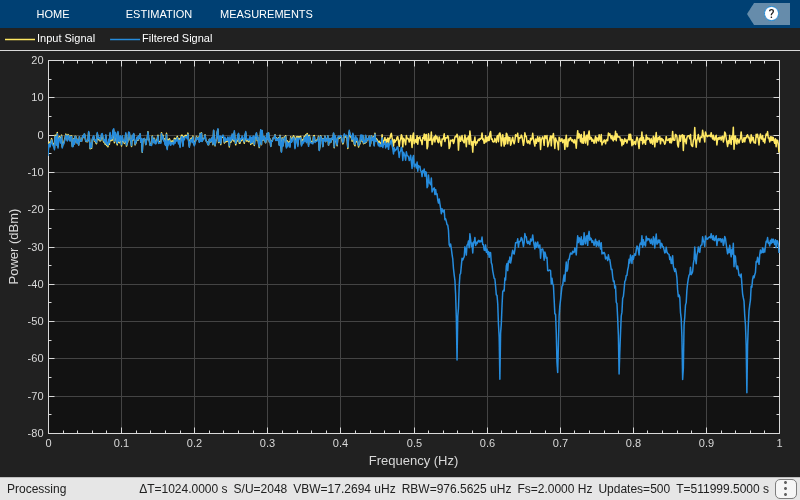The width and height of the screenshot is (800, 500).
Task: Click the yellow Input Signal legend line
Action: click(x=20, y=39)
